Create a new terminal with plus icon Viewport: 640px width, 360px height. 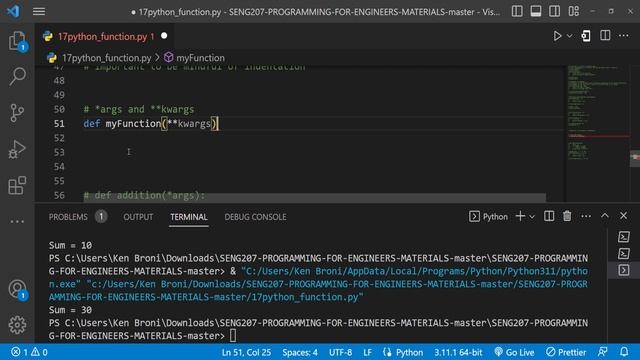(520, 216)
